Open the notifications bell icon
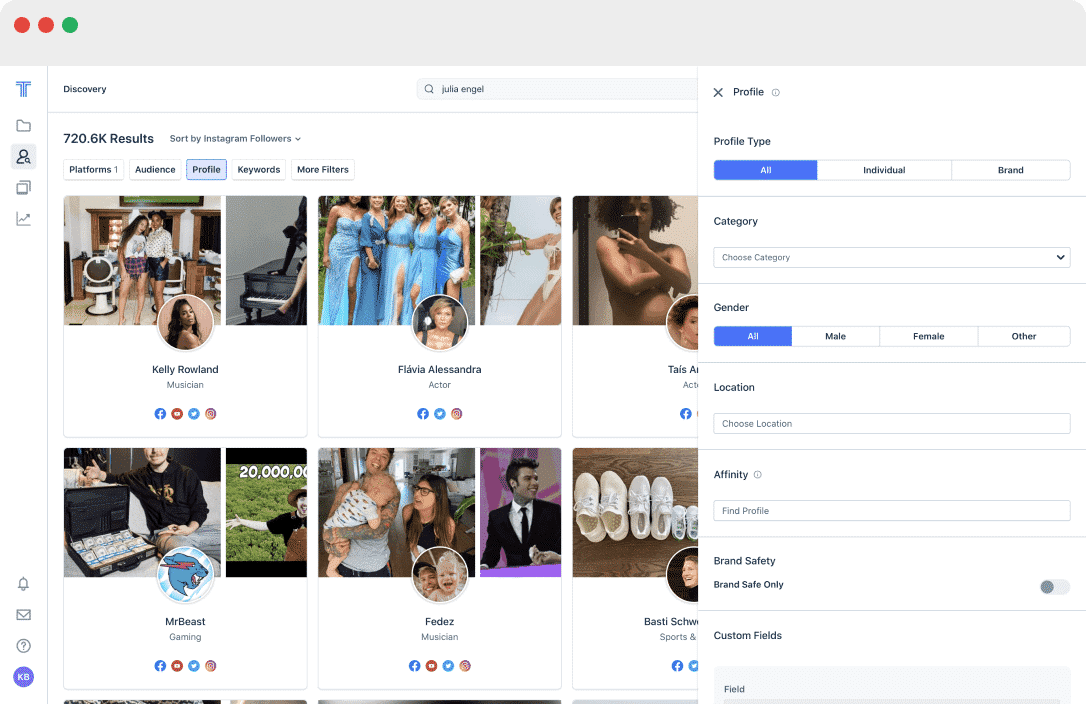The image size is (1086, 704). click(x=23, y=584)
